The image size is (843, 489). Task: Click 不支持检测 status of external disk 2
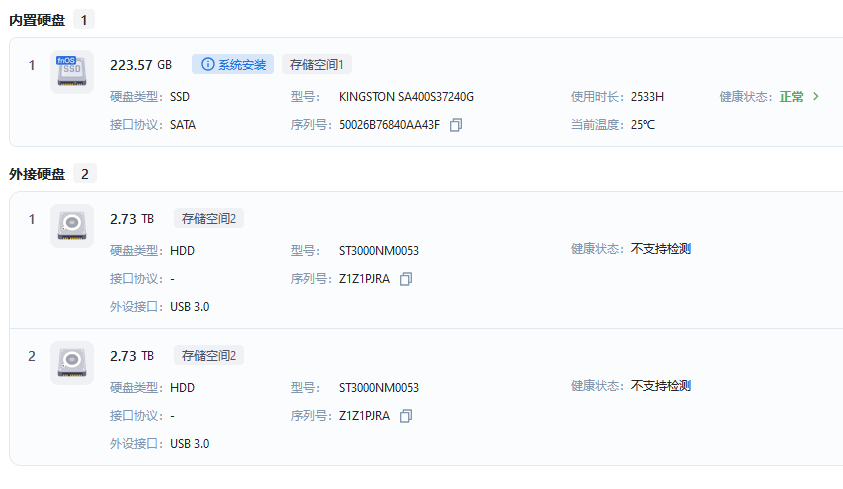[661, 386]
